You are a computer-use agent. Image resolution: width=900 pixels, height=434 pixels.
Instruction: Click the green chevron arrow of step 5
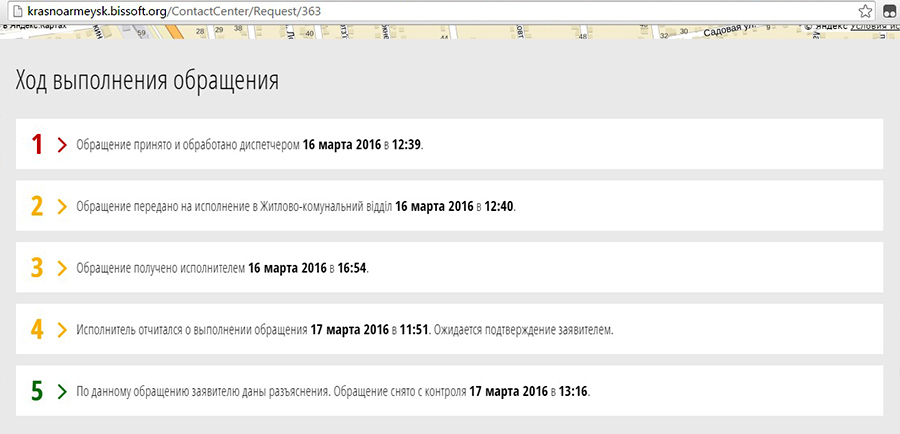click(62, 391)
